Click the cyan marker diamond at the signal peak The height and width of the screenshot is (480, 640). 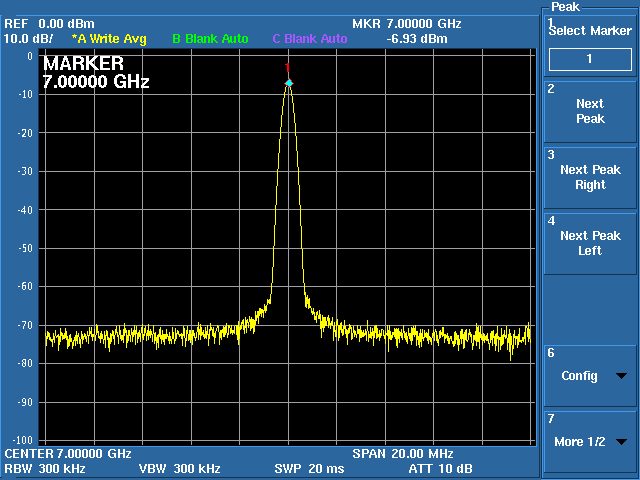(x=289, y=83)
